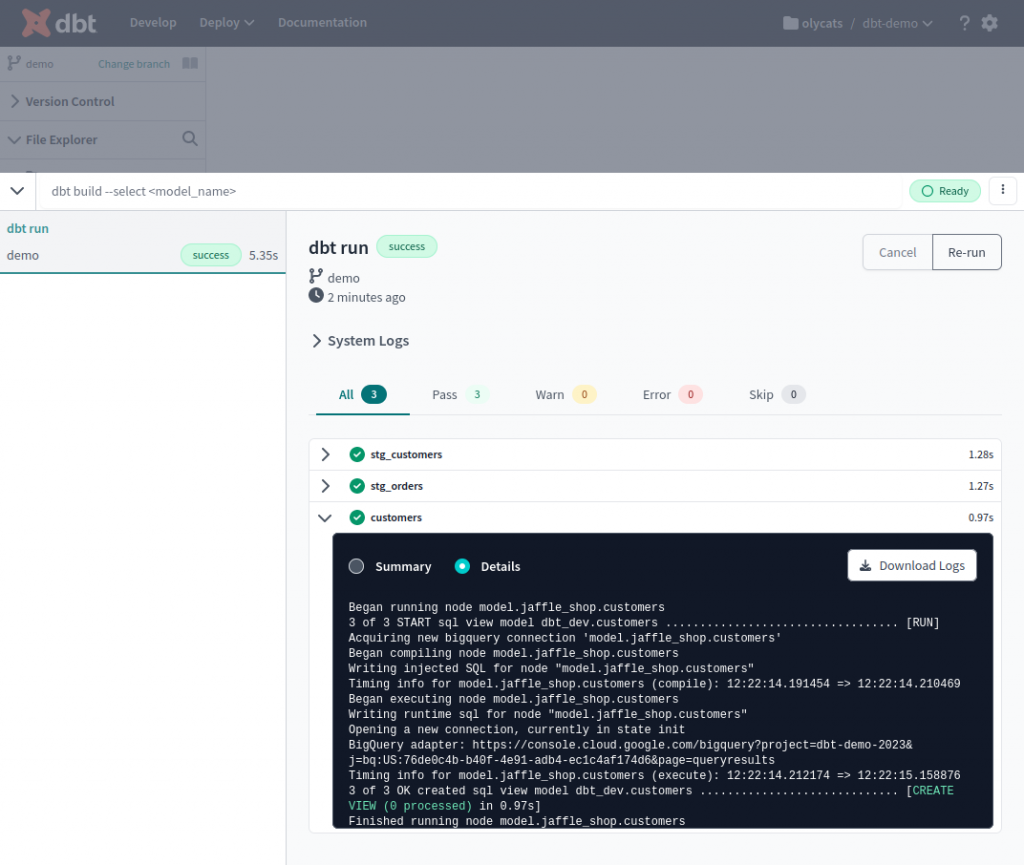The image size is (1024, 865).
Task: Open the help question mark icon
Action: pos(964,24)
